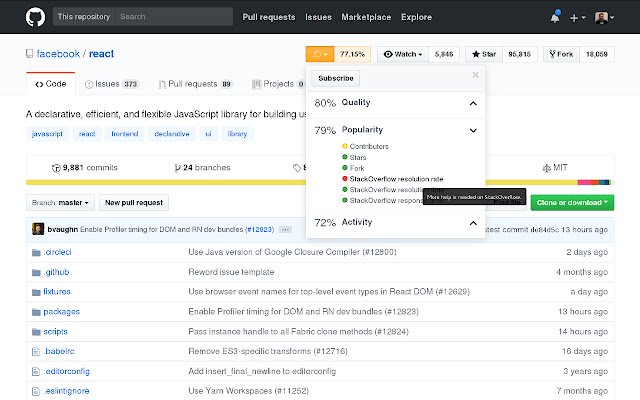Open the packages folder

coord(62,312)
